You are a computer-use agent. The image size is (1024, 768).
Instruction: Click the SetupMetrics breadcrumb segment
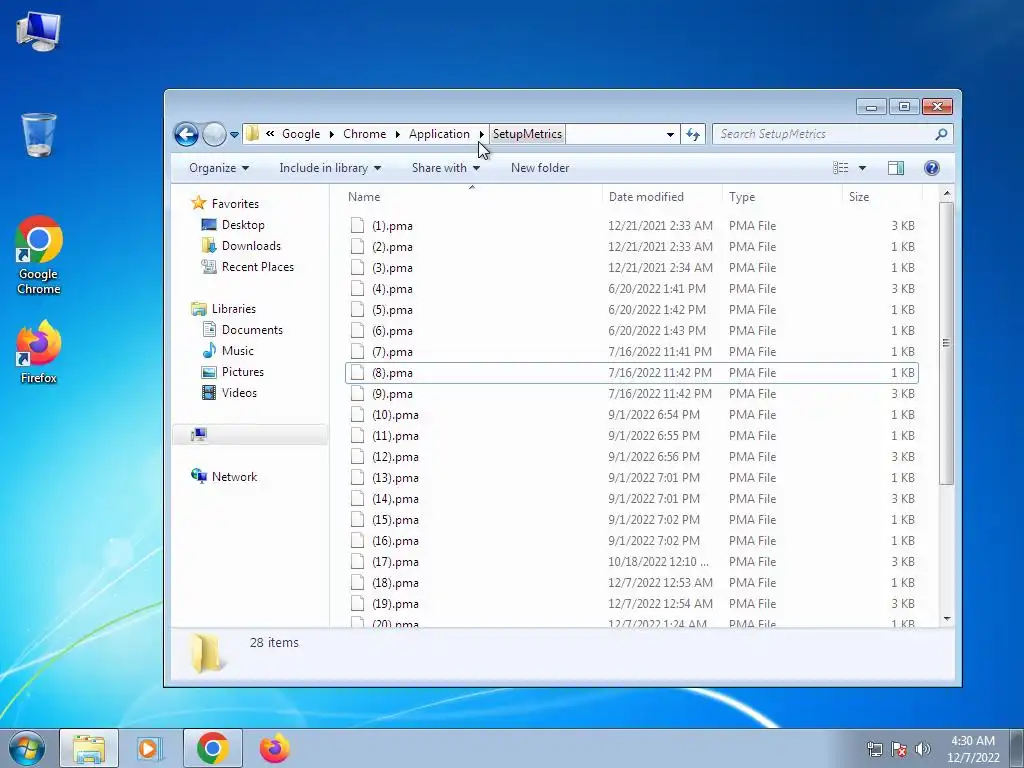(x=527, y=134)
